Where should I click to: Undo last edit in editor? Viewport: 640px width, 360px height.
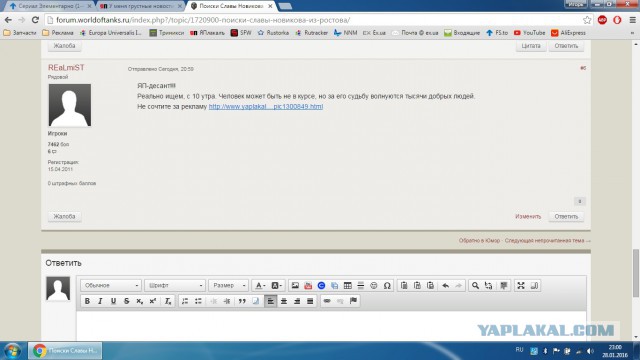(x=445, y=285)
